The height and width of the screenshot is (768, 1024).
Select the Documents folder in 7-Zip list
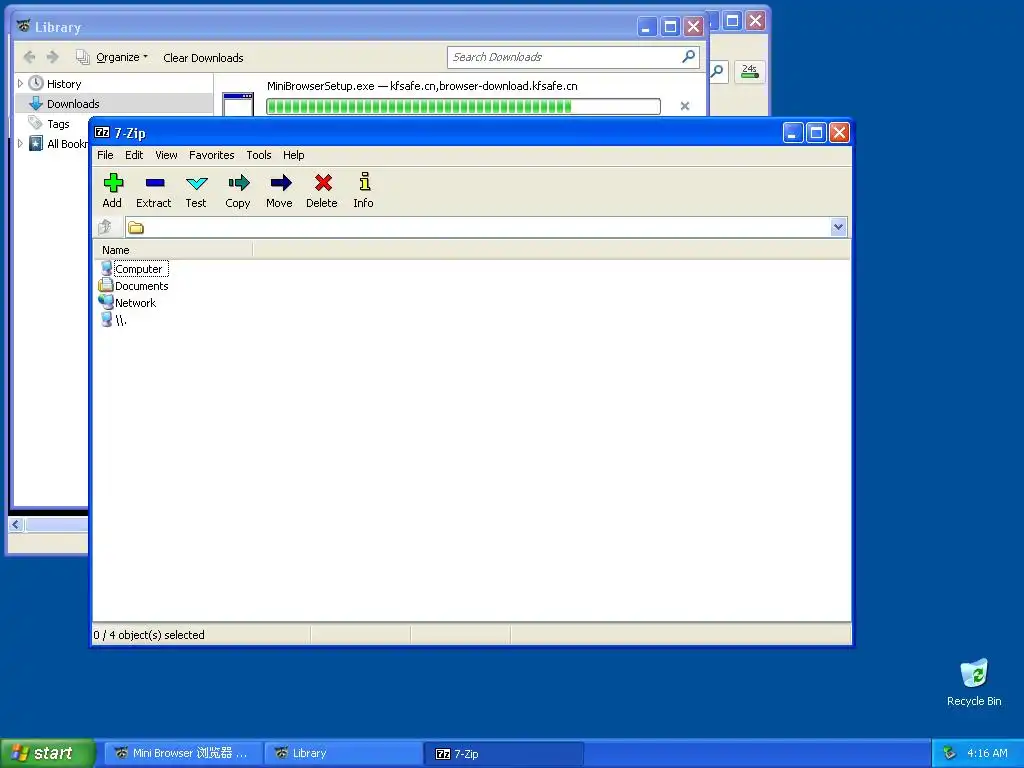click(135, 286)
